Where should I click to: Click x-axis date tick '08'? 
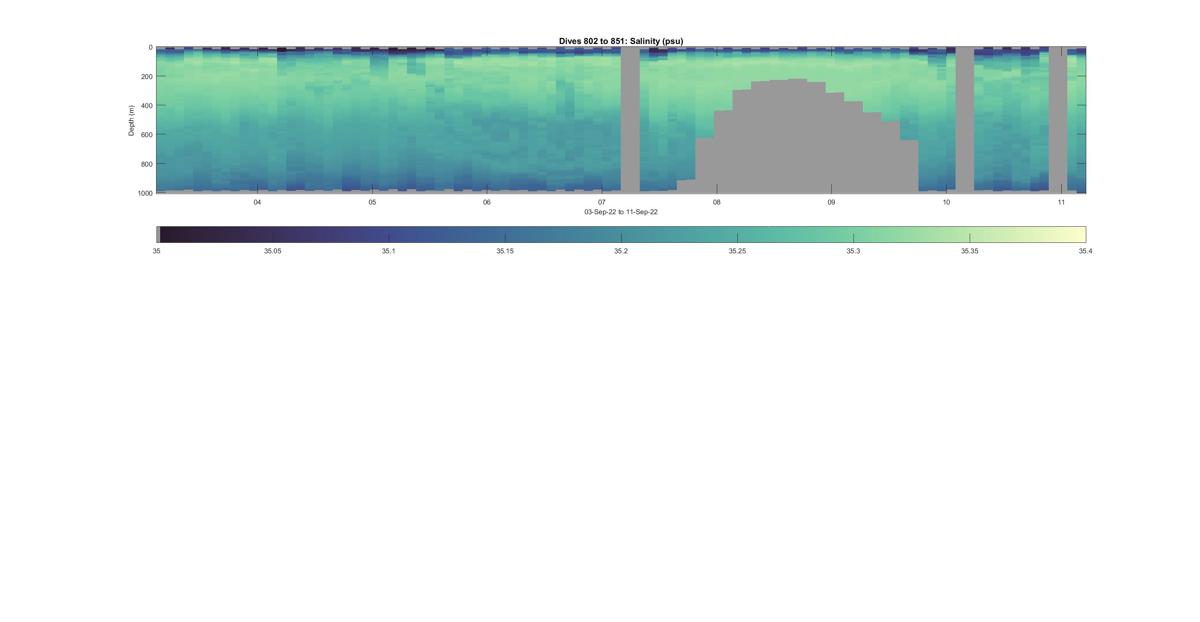click(x=716, y=202)
